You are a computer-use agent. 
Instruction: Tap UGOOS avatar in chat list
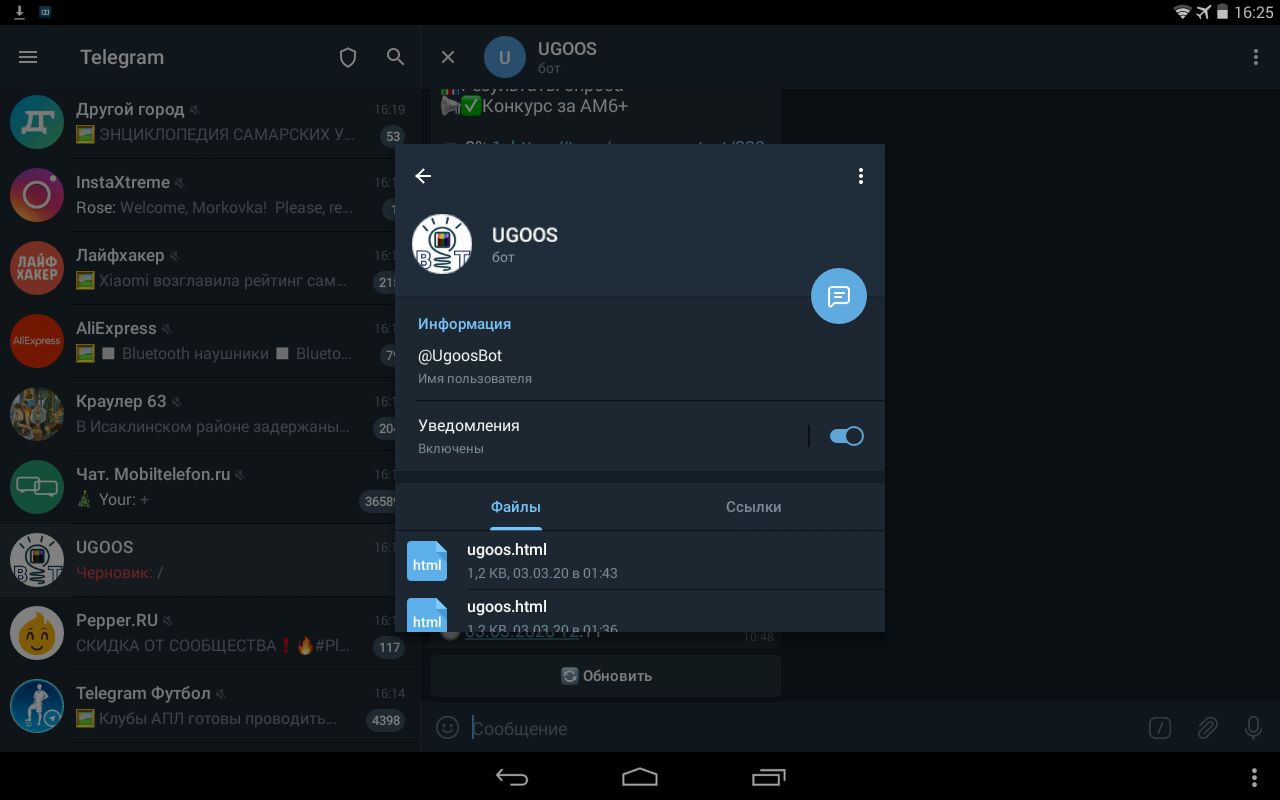pos(37,560)
